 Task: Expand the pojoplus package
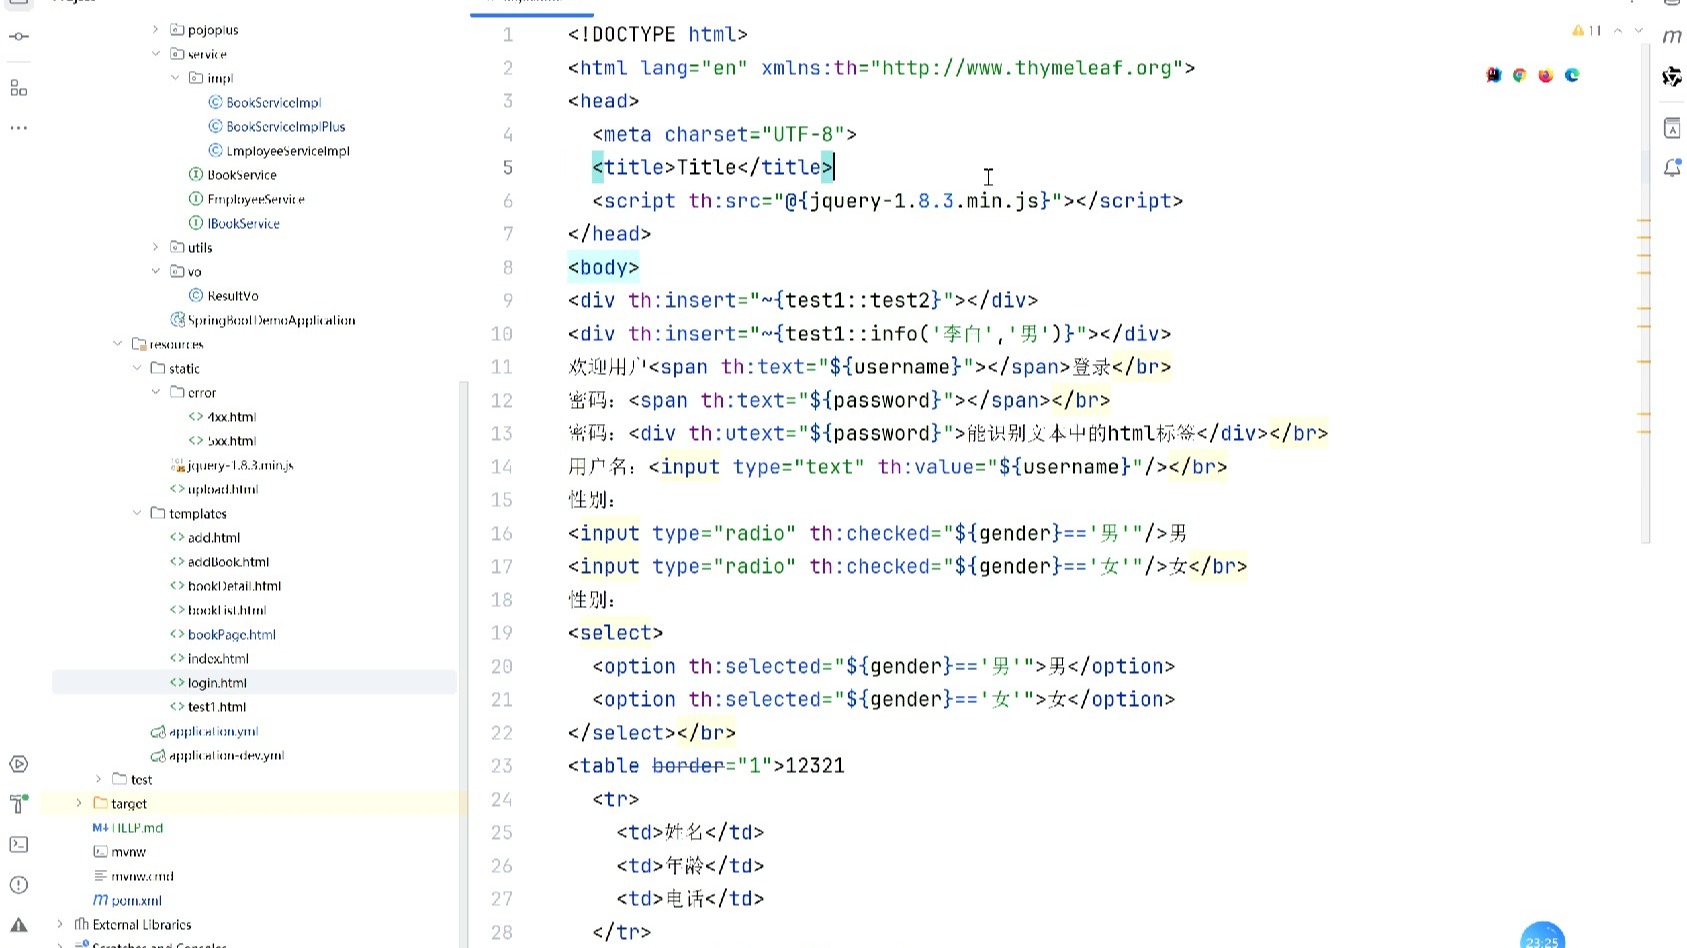click(x=156, y=30)
